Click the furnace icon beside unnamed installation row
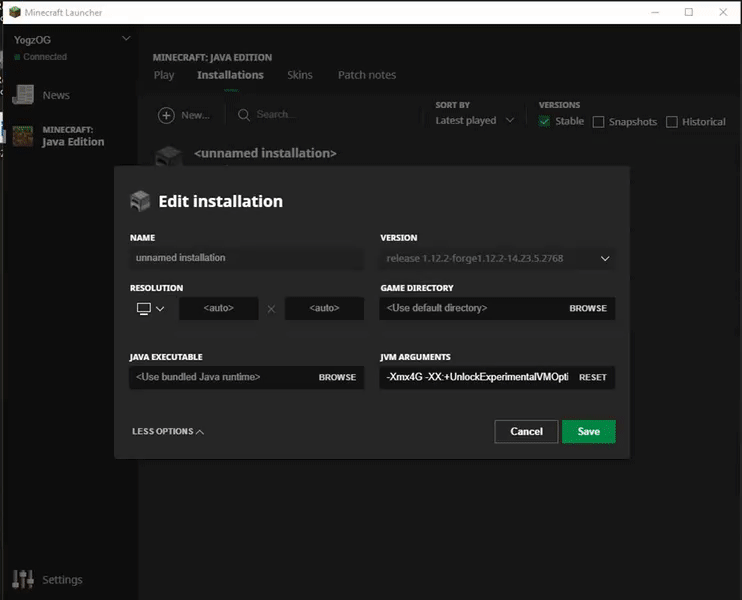This screenshot has height=600, width=742. coord(169,156)
